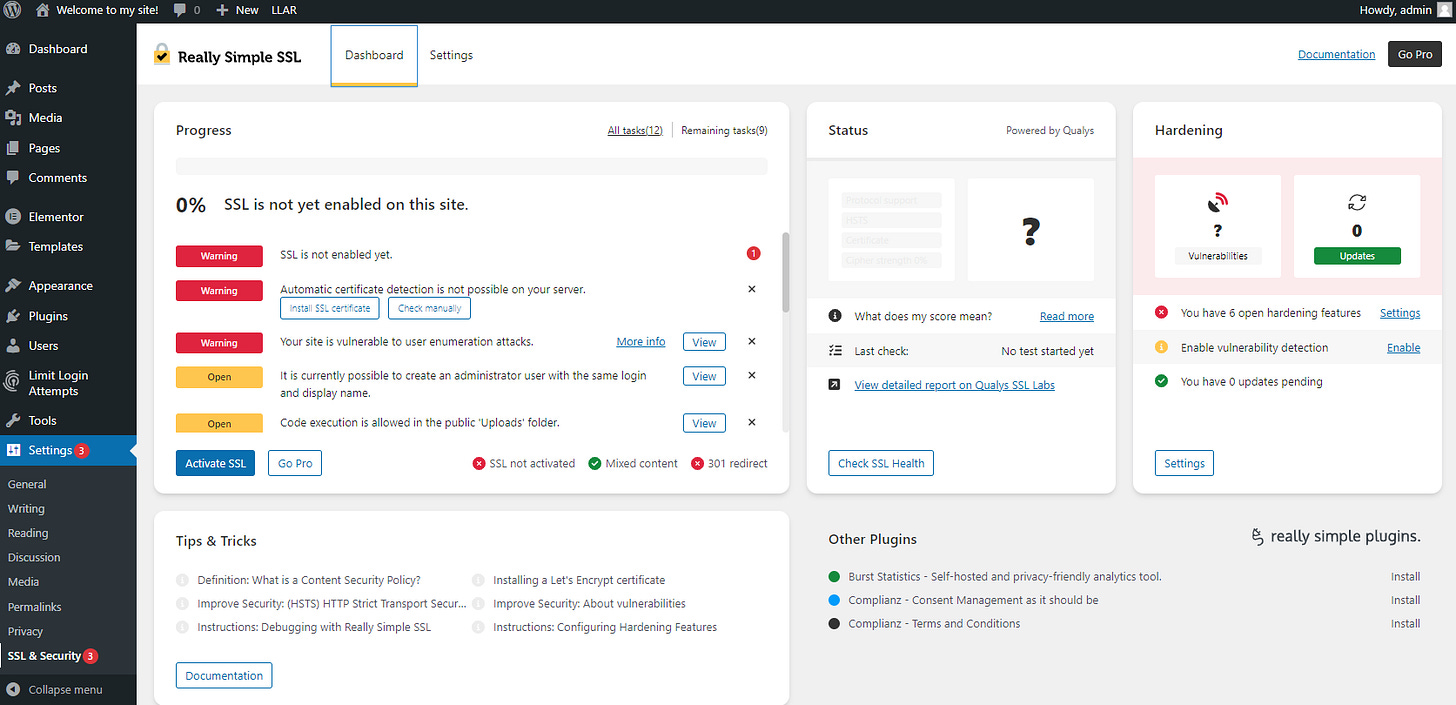Click the Media sidebar icon
Screen dimensions: 1456x705
point(13,118)
